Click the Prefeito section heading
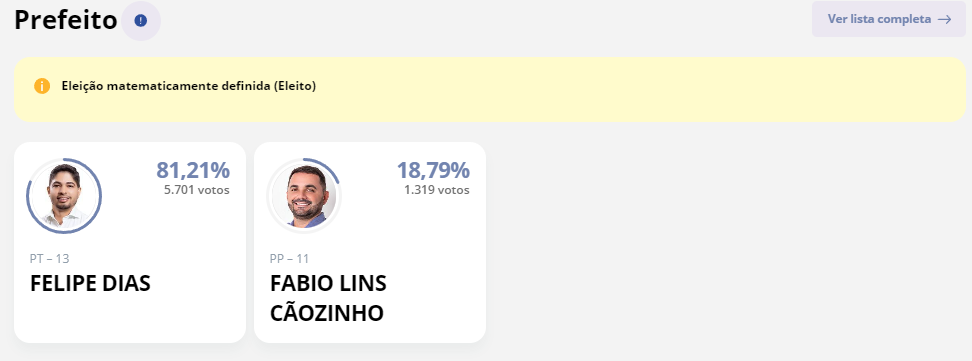Image resolution: width=972 pixels, height=361 pixels. pyautogui.click(x=66, y=20)
